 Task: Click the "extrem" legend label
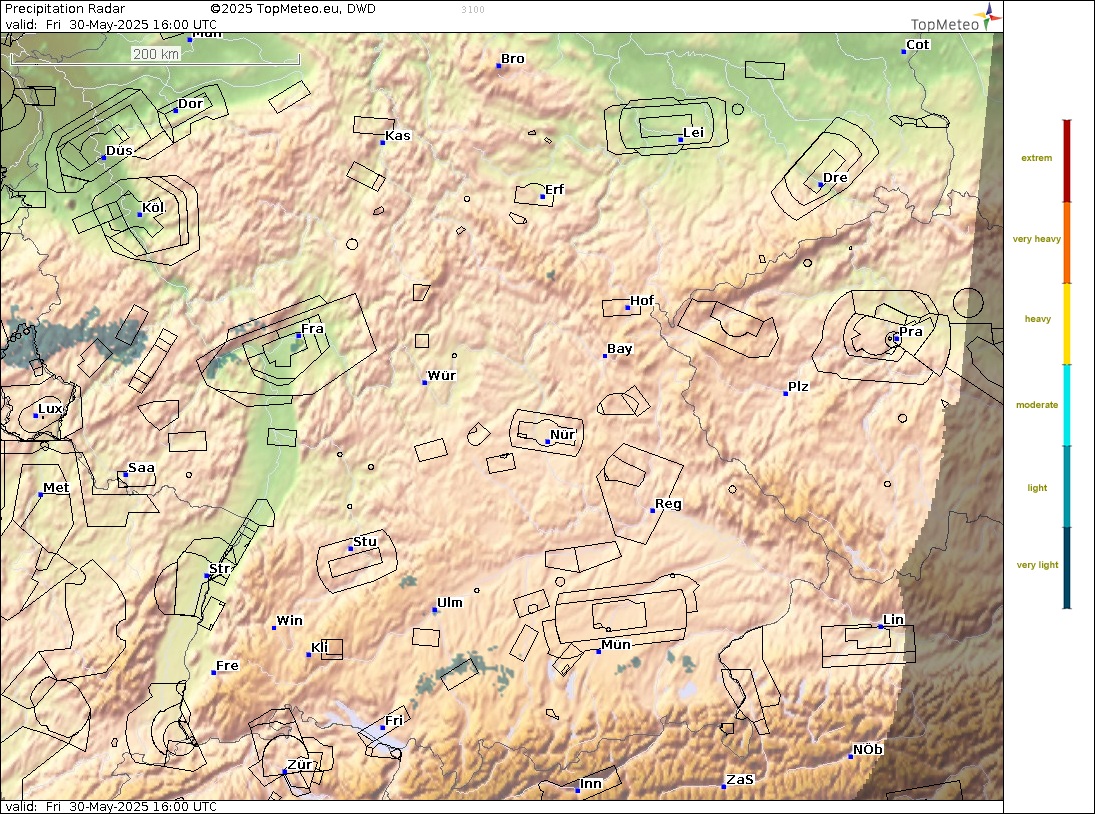(x=1036, y=158)
